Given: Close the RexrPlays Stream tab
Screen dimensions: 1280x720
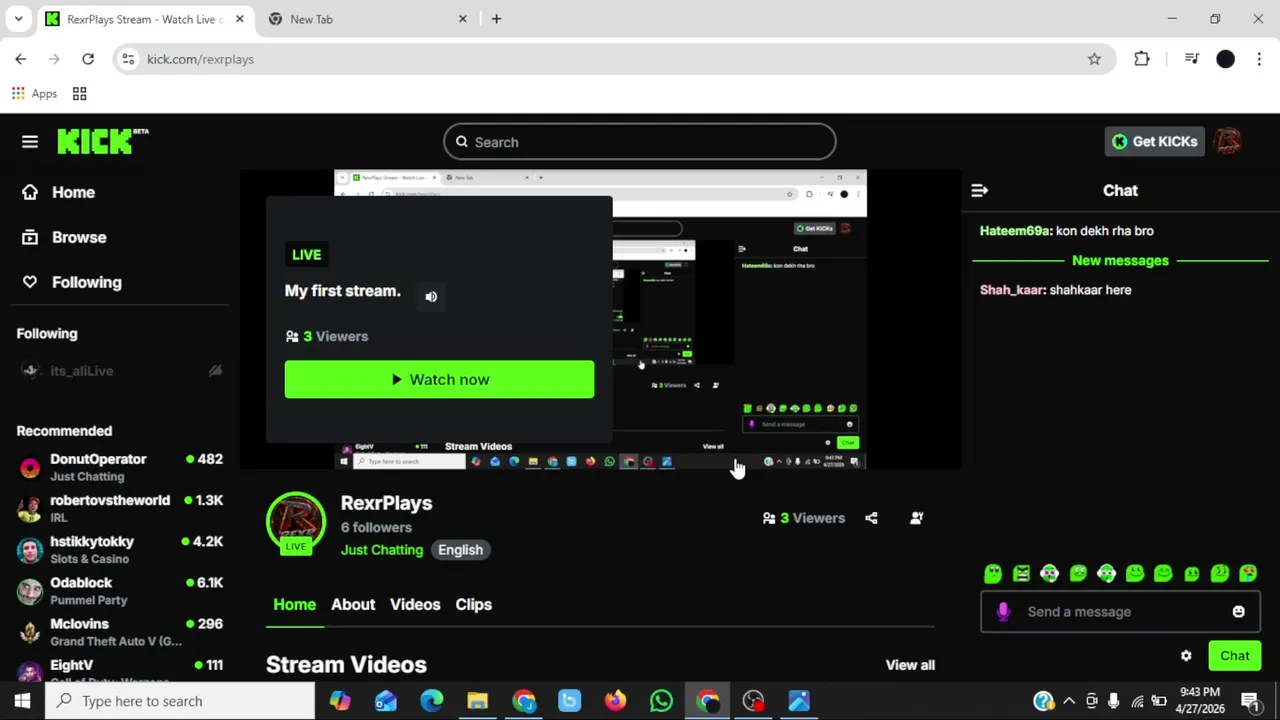Looking at the screenshot, I should pyautogui.click(x=240, y=19).
